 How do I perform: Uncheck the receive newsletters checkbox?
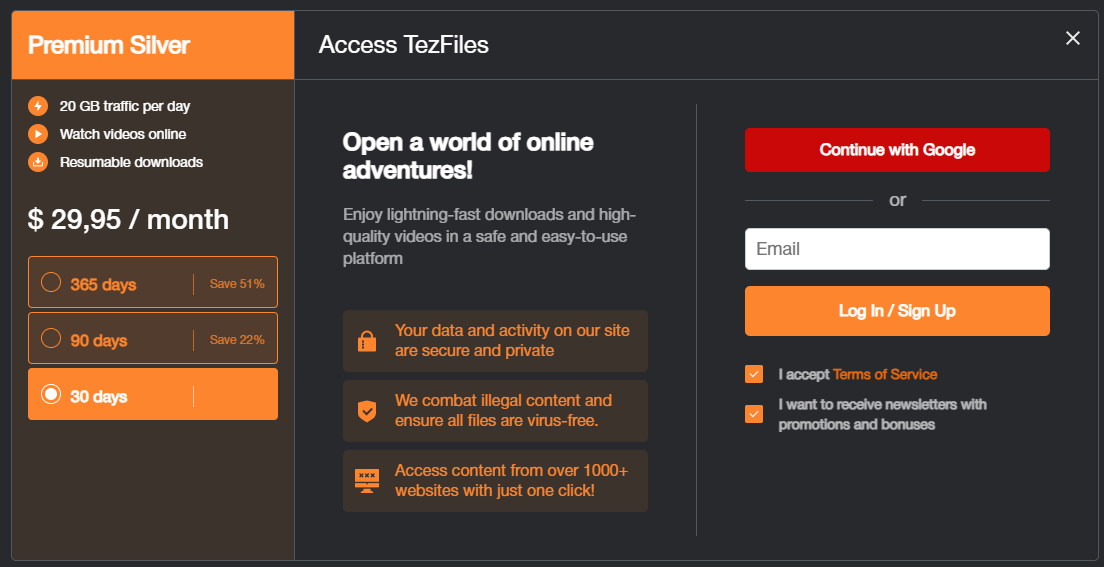tap(754, 414)
